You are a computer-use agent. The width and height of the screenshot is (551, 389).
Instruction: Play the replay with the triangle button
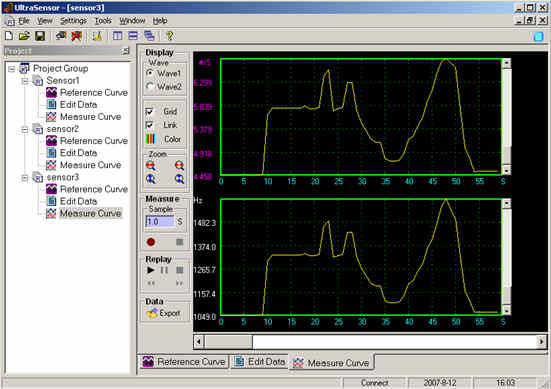151,270
